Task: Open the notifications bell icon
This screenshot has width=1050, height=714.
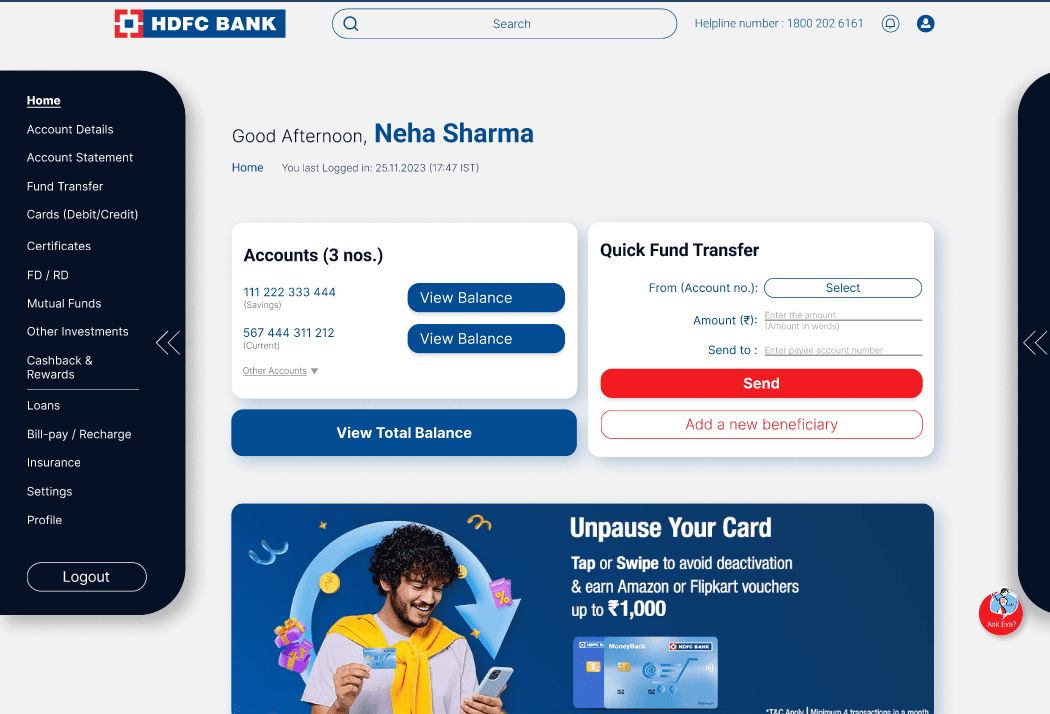Action: 890,23
